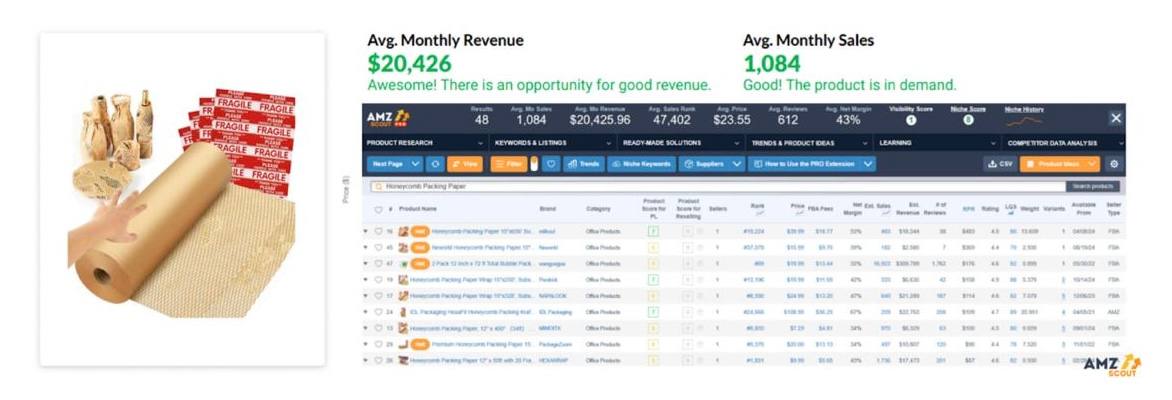Click the Search products button
The width and height of the screenshot is (1172, 400).
tap(1092, 186)
